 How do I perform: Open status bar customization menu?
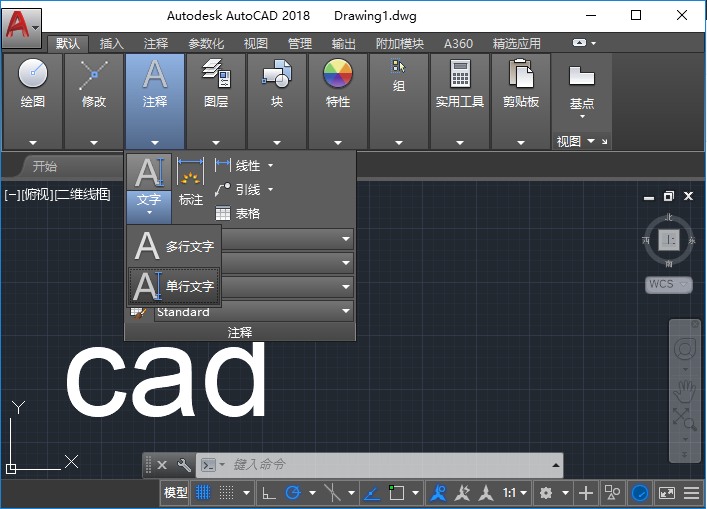tap(691, 493)
